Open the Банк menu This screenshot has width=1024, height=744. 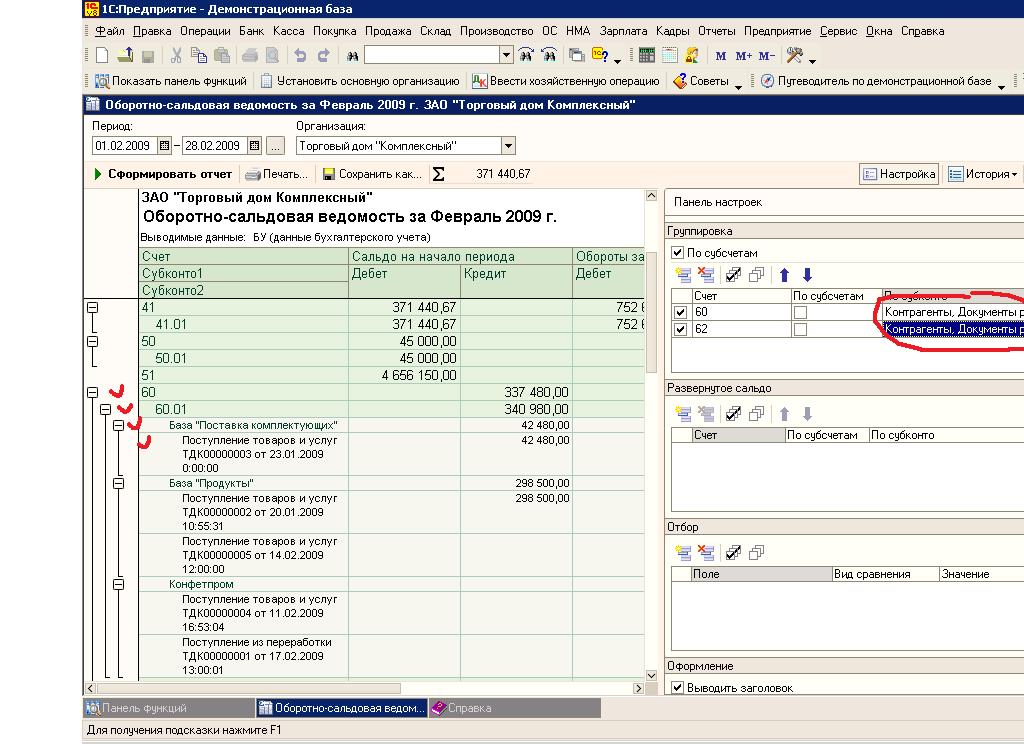click(x=251, y=31)
